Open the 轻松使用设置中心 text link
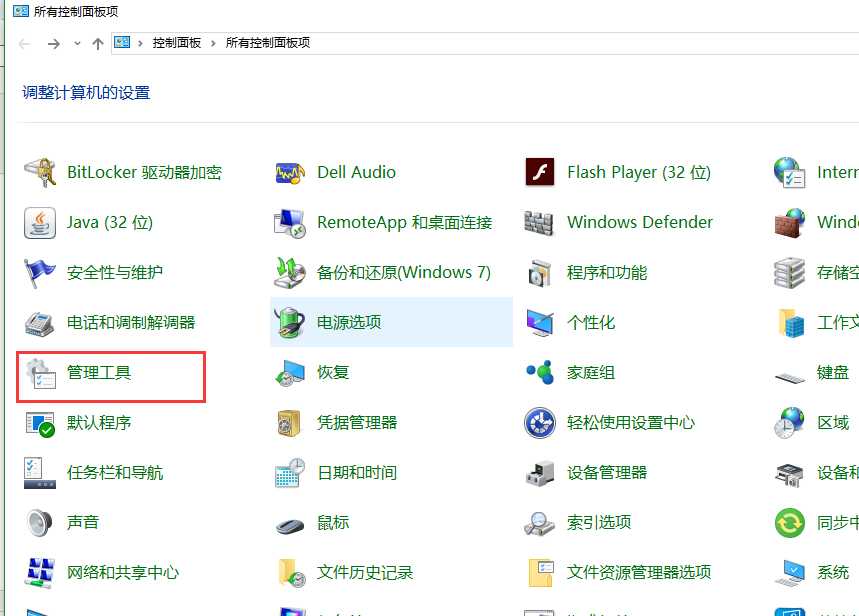859x616 pixels. pyautogui.click(x=631, y=423)
